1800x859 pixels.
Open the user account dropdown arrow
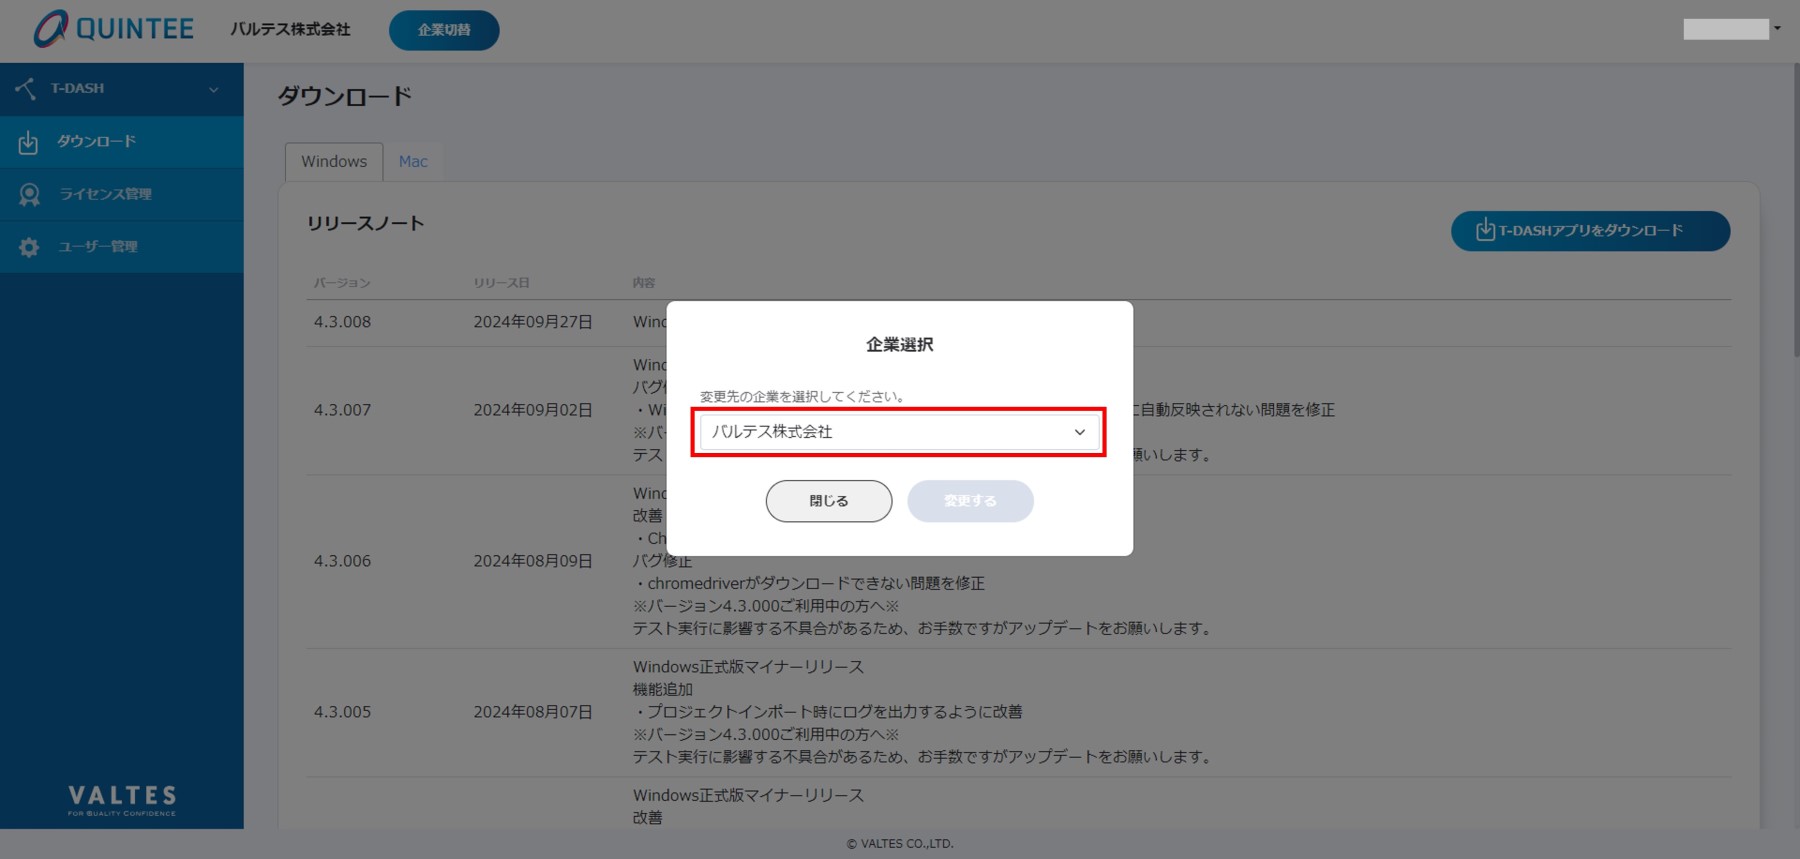tap(1777, 28)
